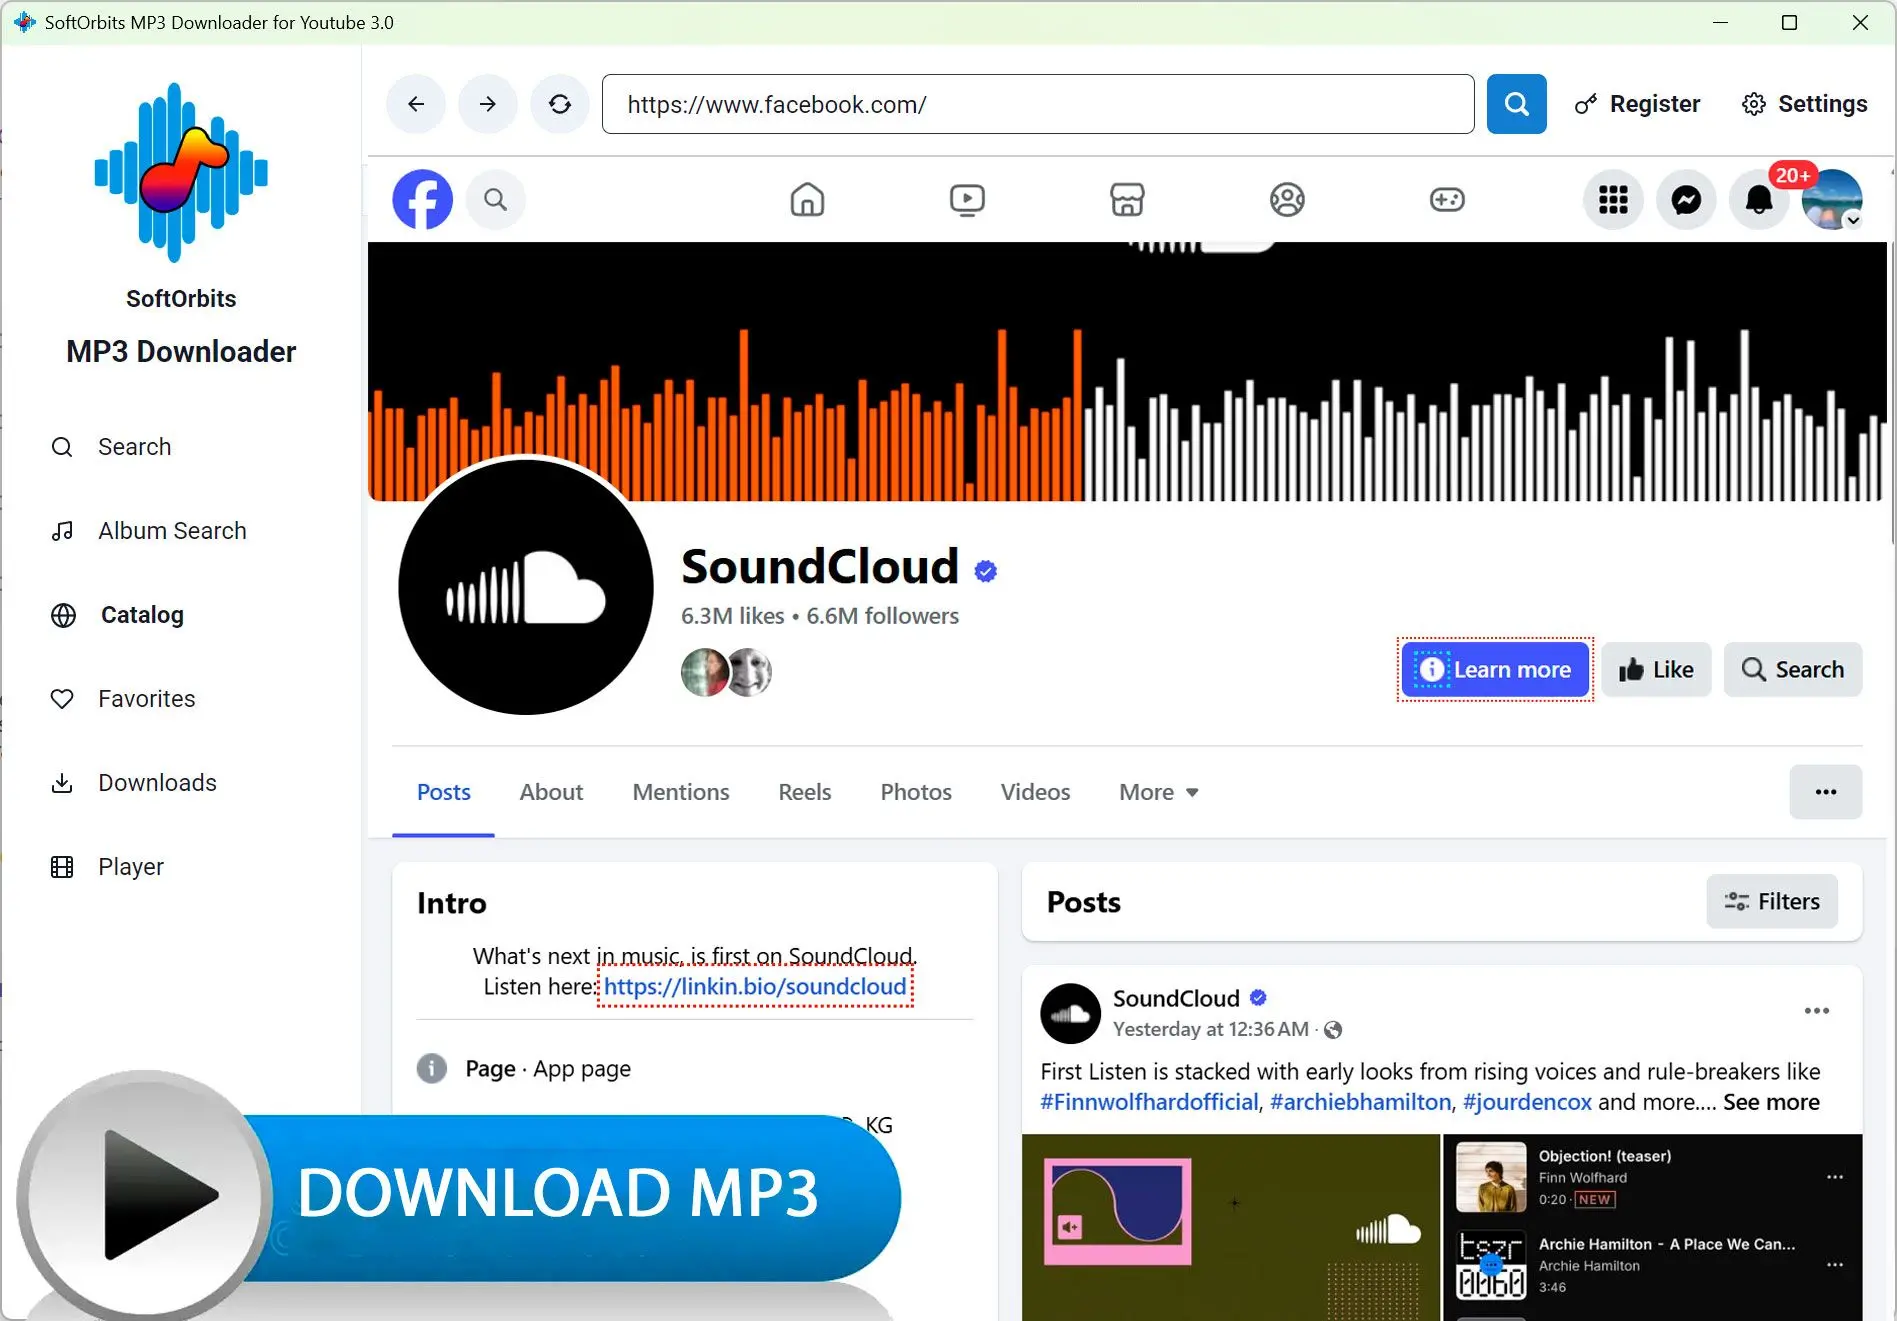Click the blue search button beside the URL
This screenshot has height=1321, width=1897.
pyautogui.click(x=1516, y=104)
